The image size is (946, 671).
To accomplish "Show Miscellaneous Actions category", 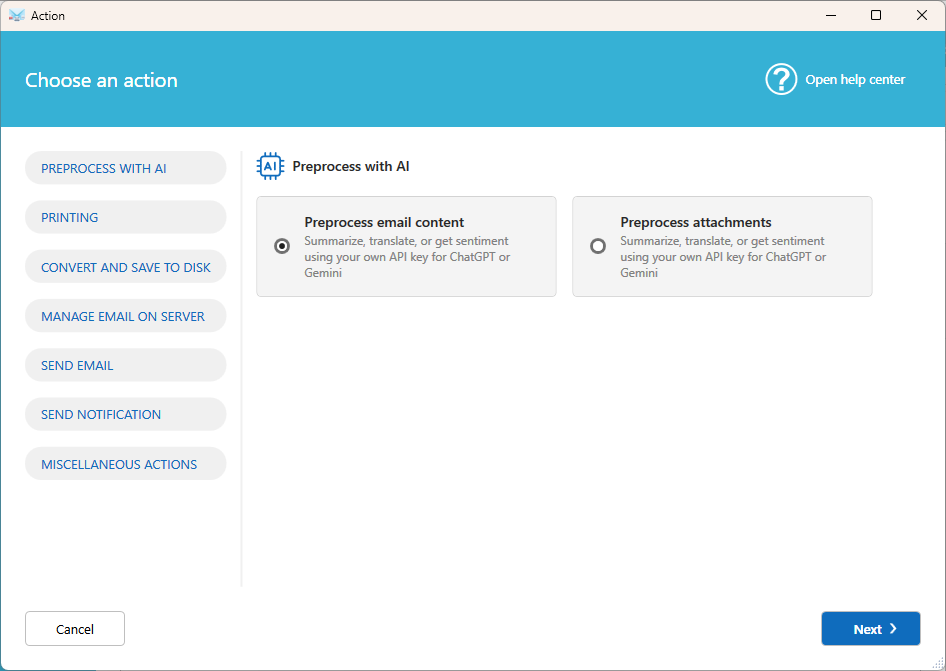I will pyautogui.click(x=125, y=464).
